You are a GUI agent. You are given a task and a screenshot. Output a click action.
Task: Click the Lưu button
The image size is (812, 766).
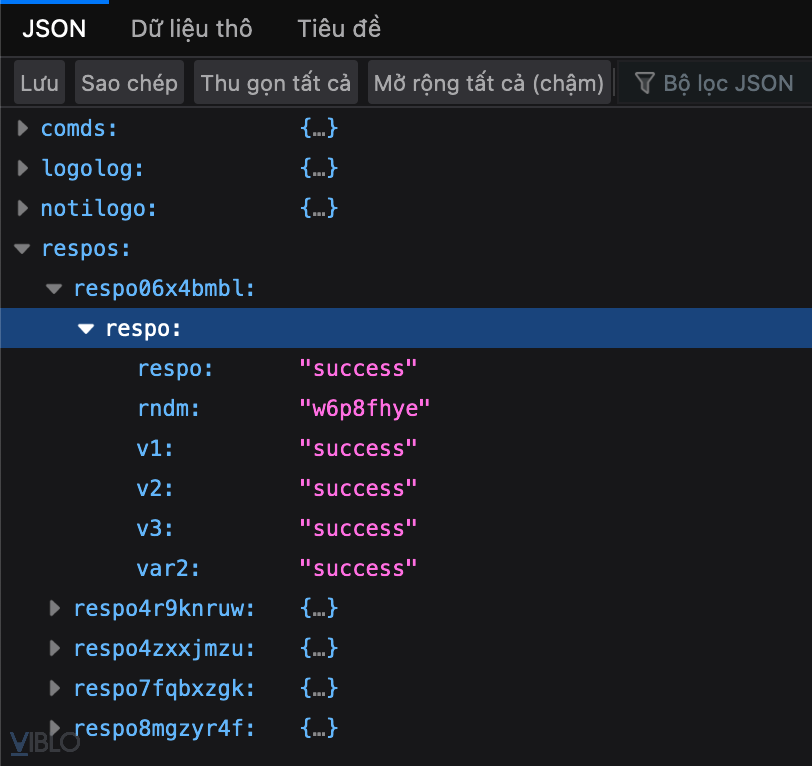click(x=40, y=83)
